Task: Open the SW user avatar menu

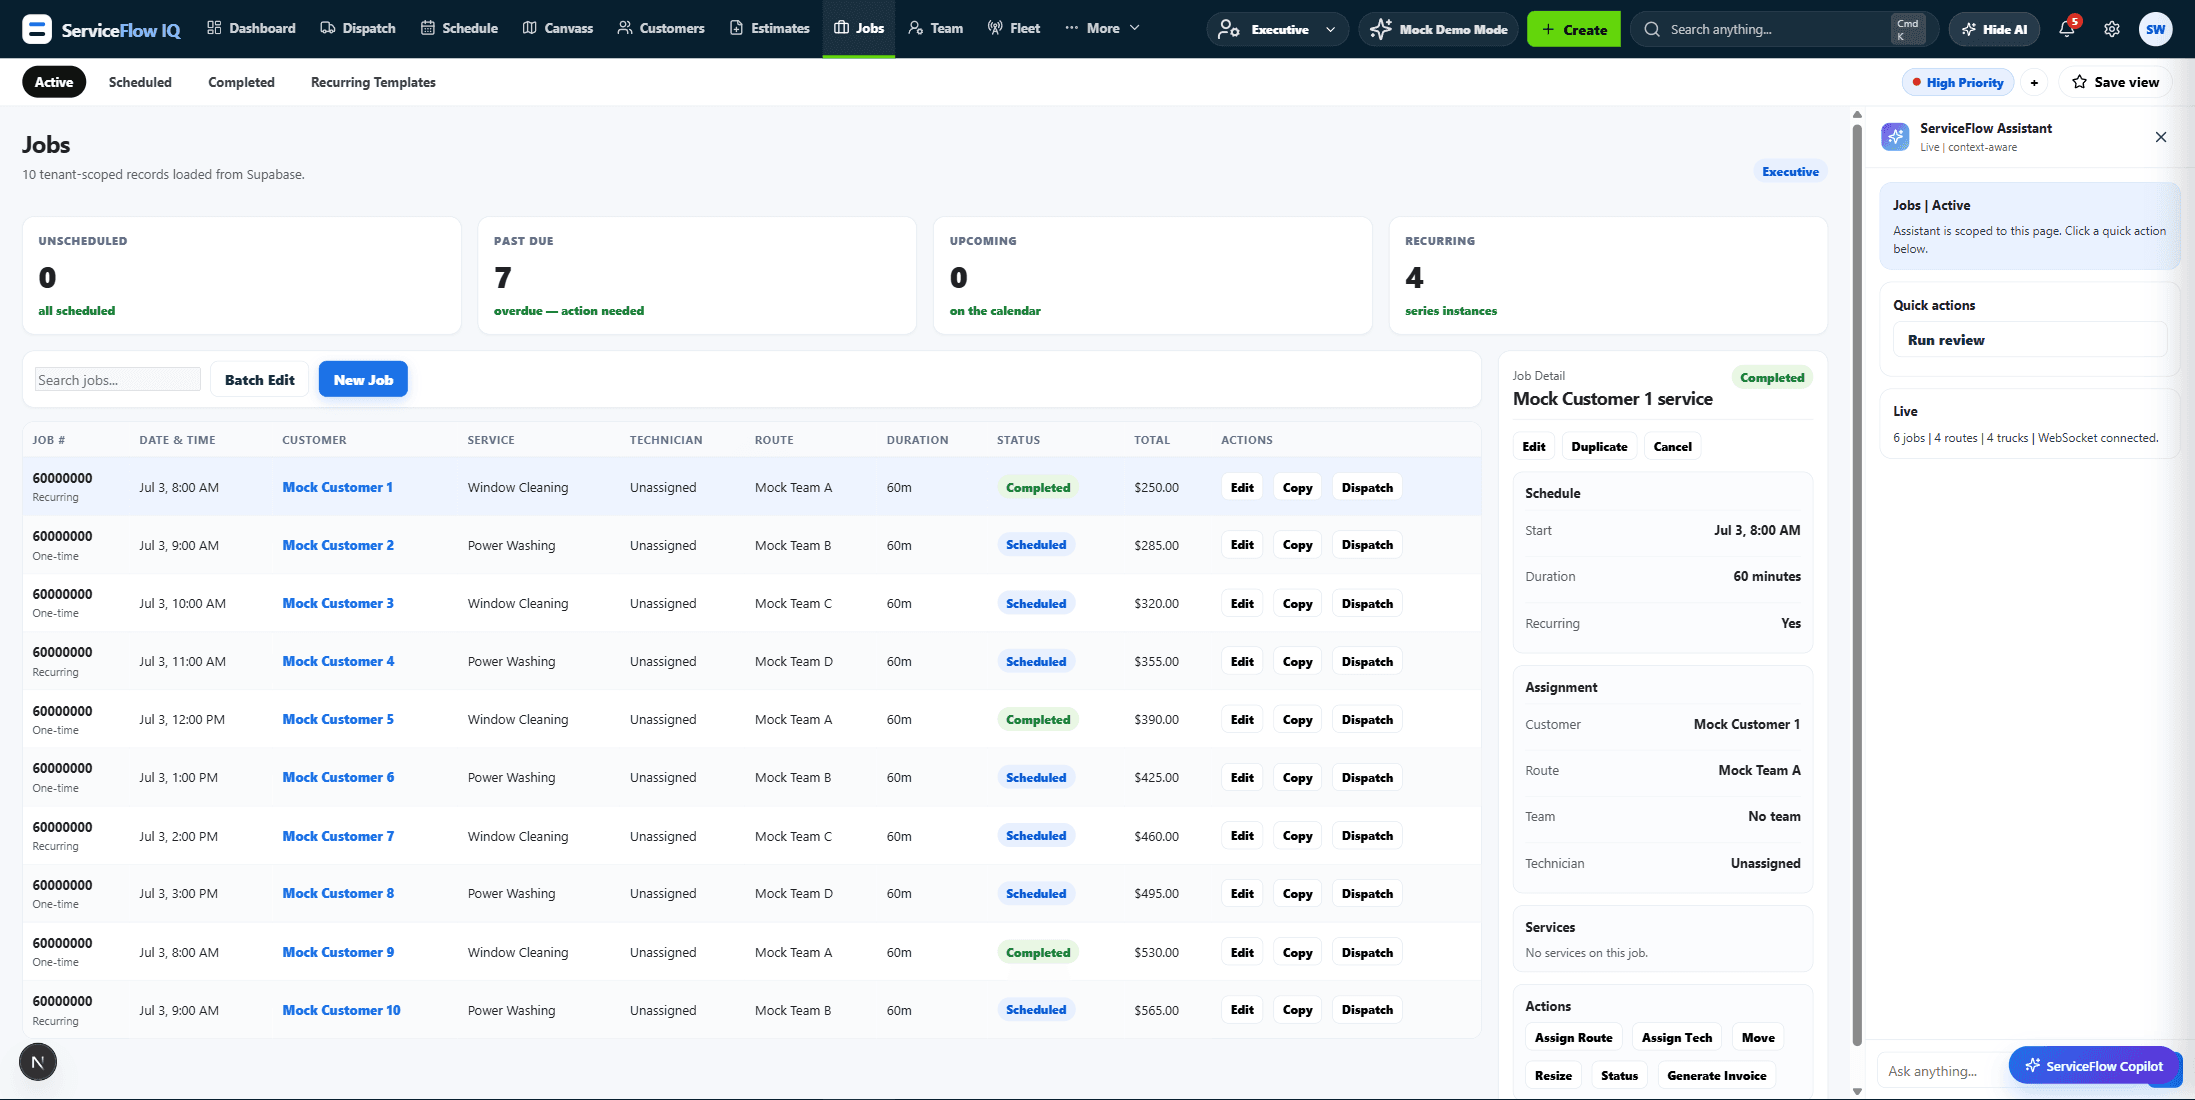Action: [x=2156, y=29]
